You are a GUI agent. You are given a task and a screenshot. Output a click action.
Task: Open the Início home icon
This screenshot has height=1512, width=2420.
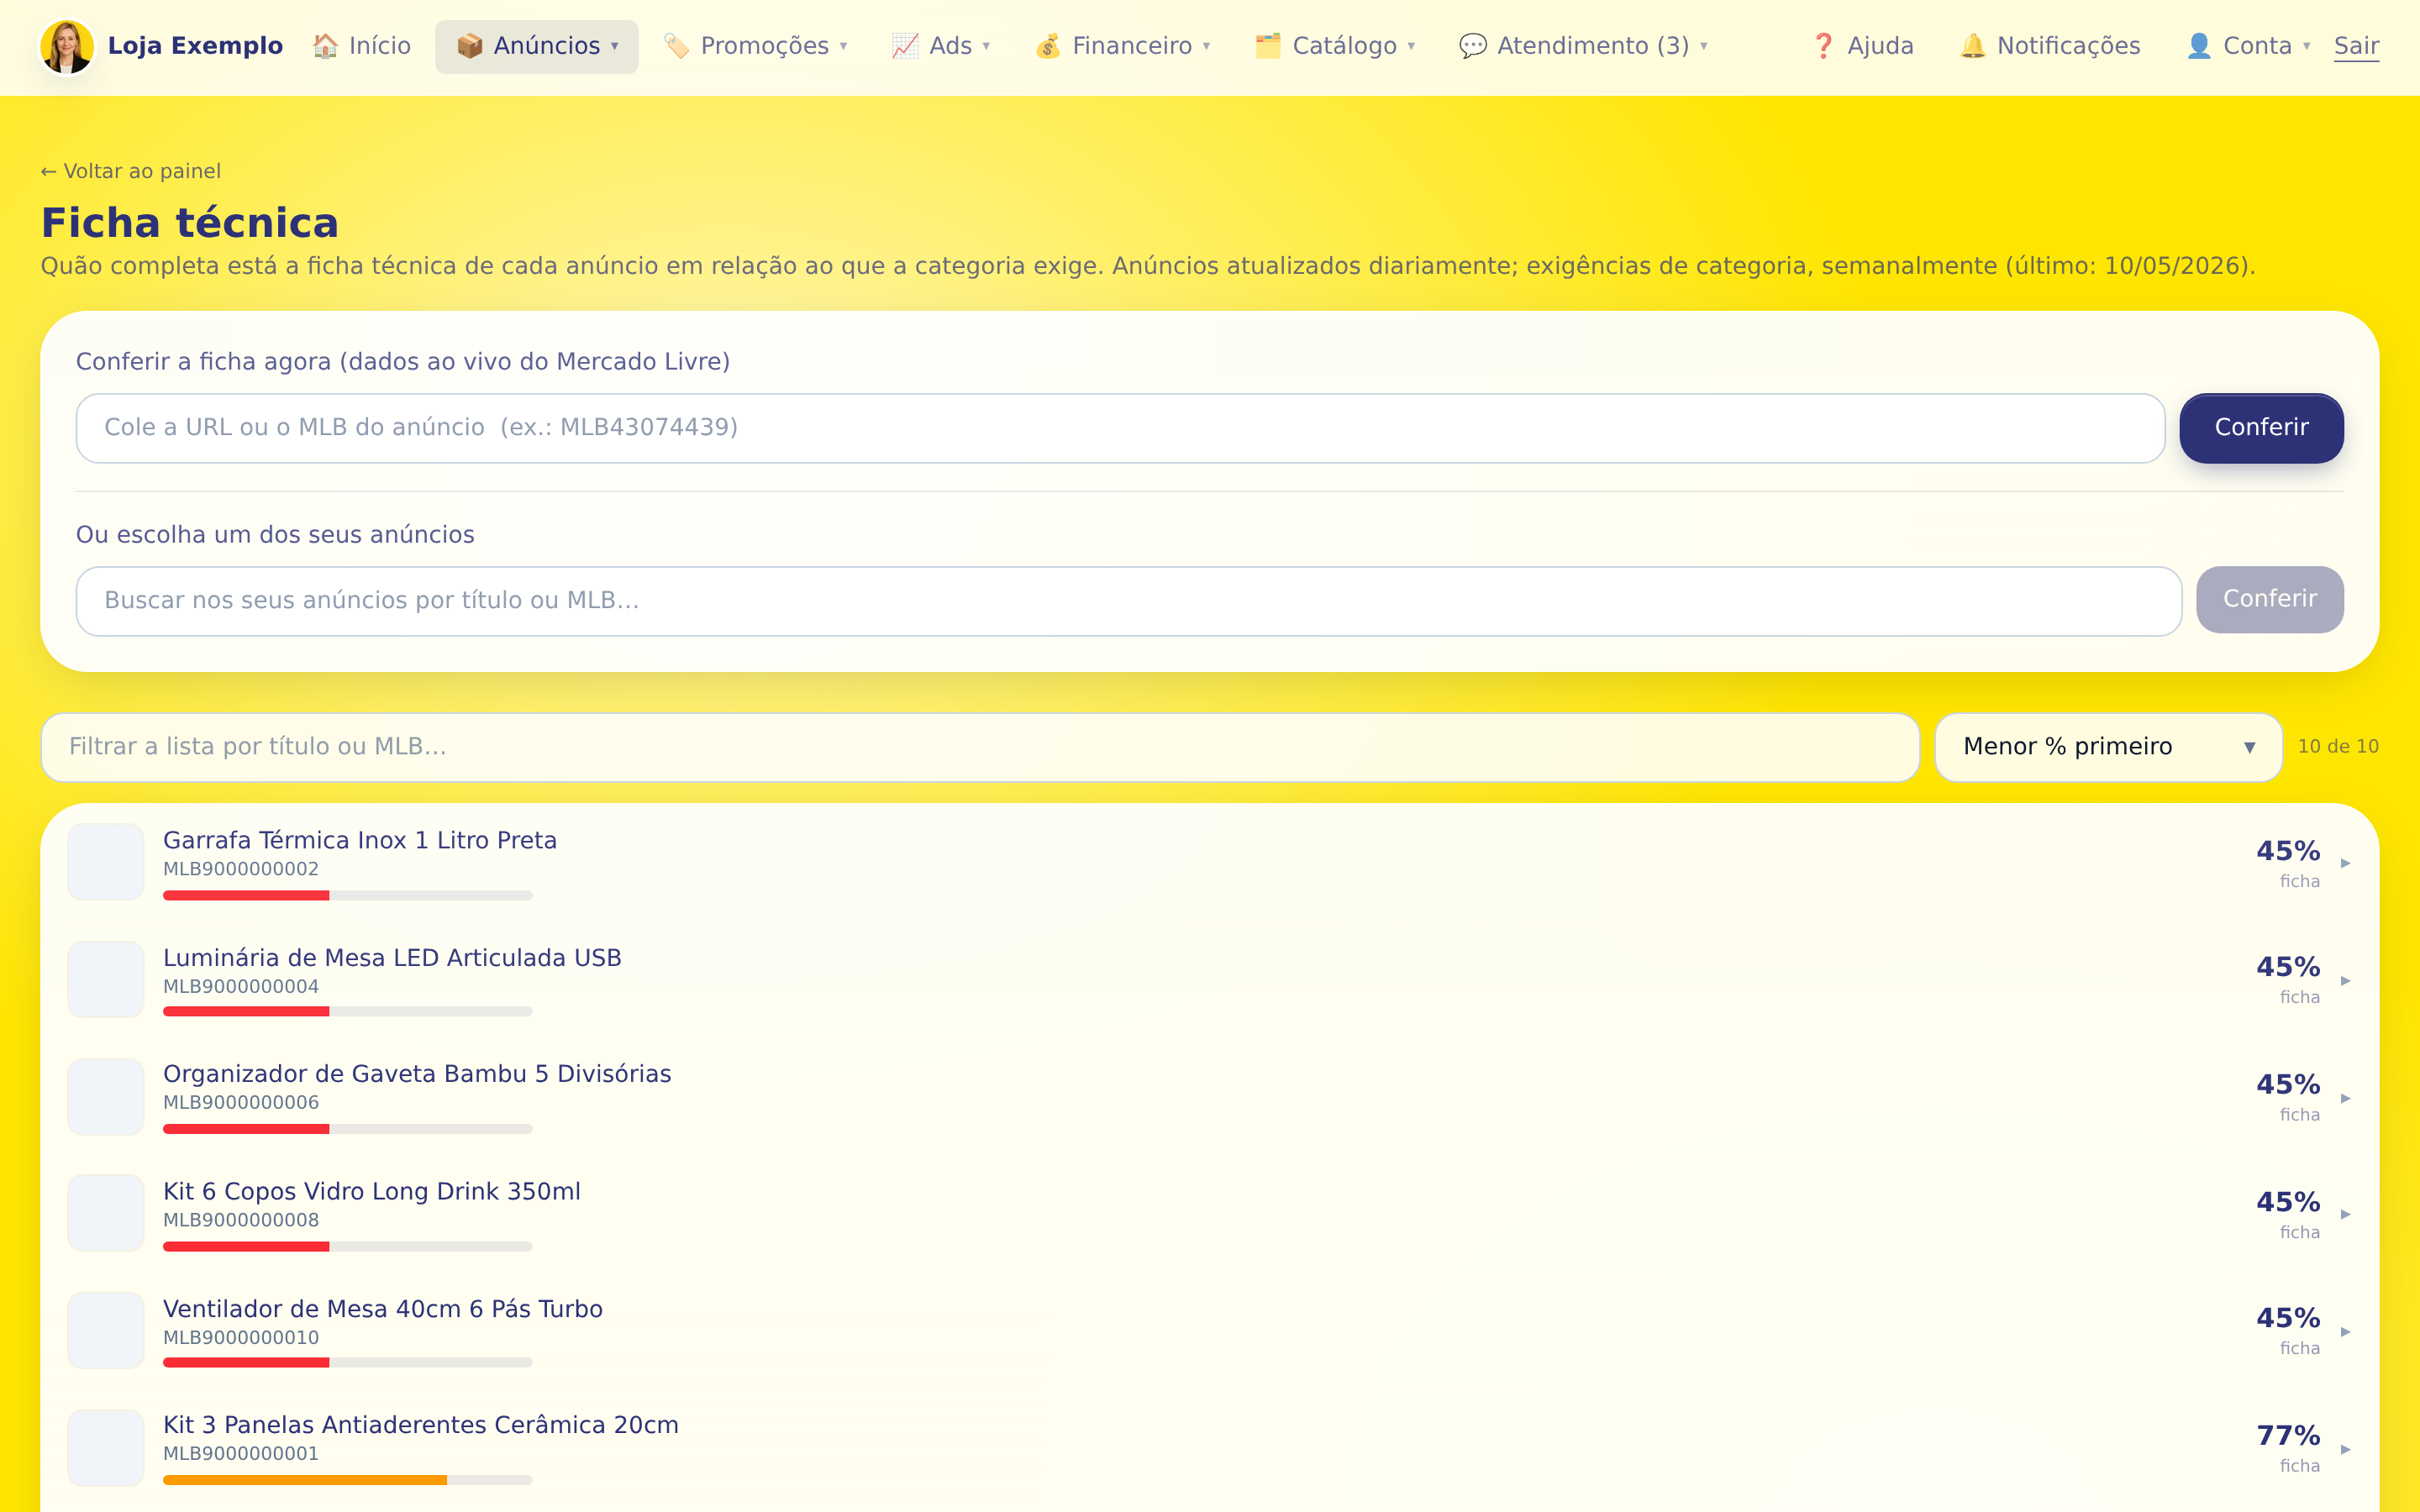(325, 46)
